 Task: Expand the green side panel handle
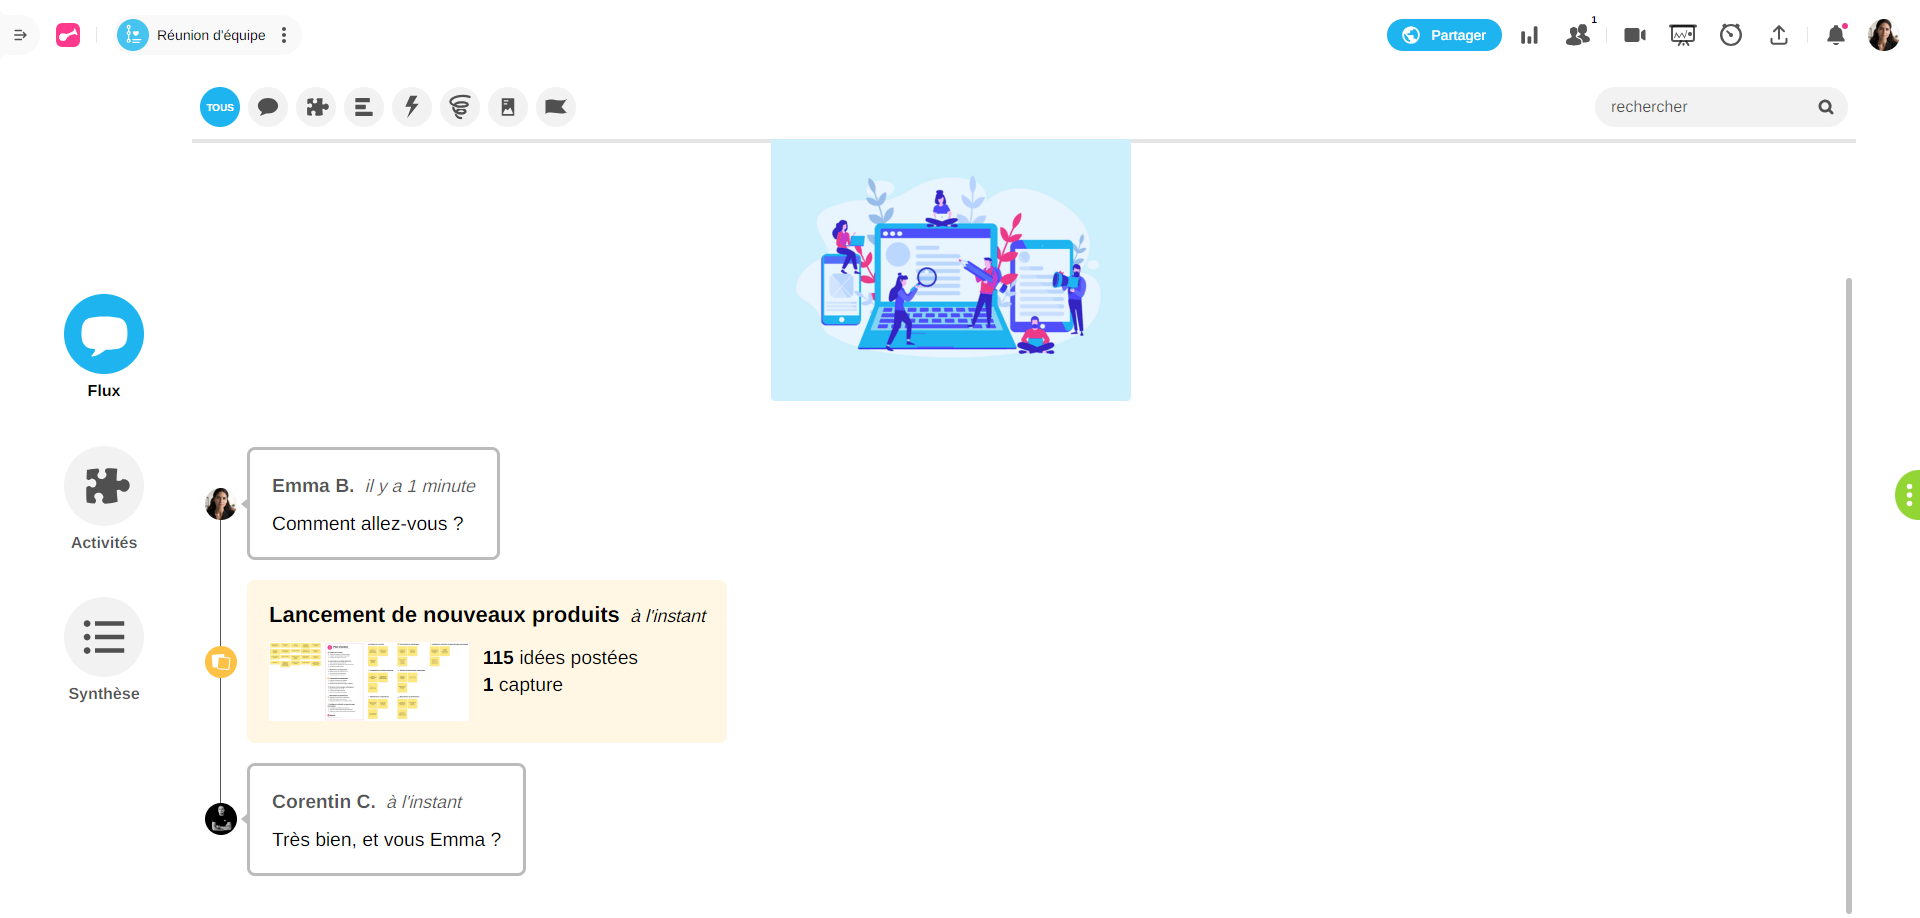coord(1908,495)
